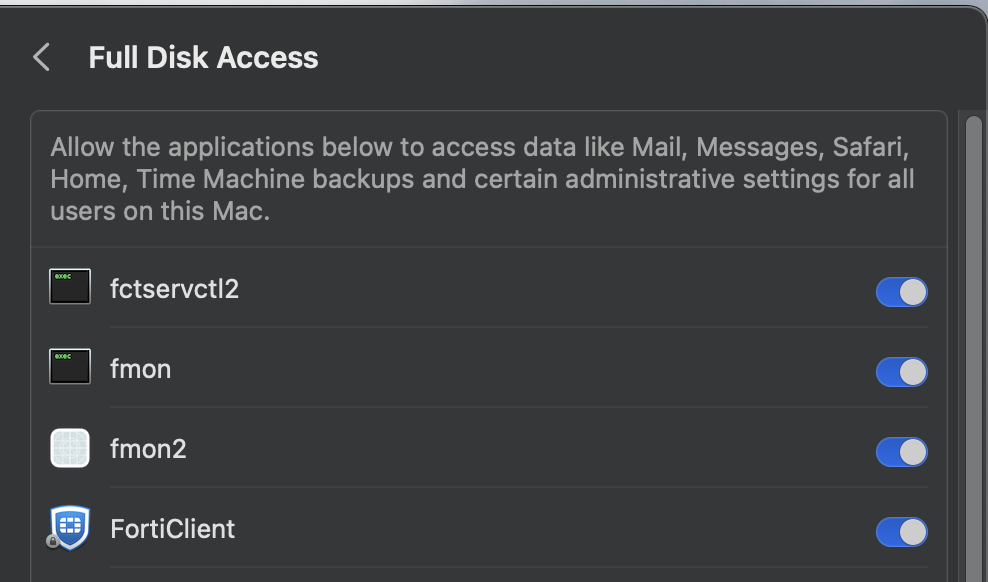Click the green exec text in fmon icon
Viewport: 988px width, 582px height.
[63, 357]
